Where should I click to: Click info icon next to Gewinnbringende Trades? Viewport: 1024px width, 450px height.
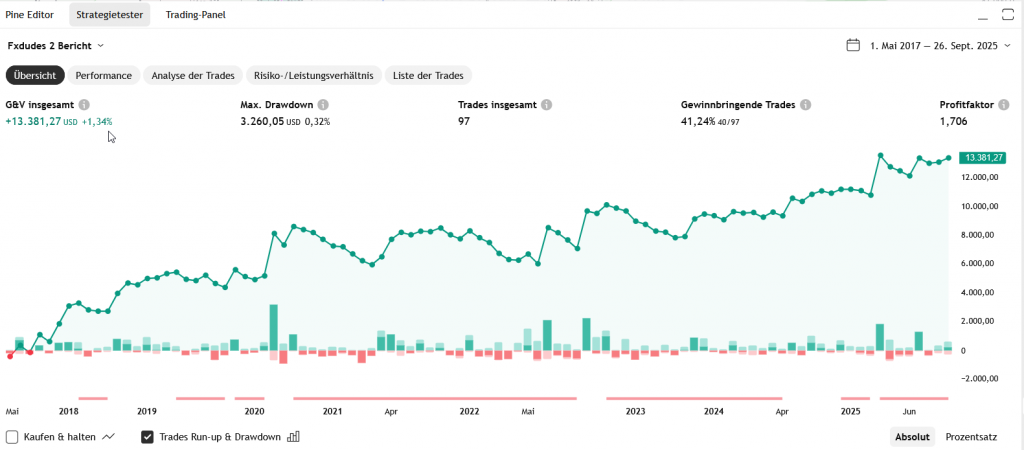pyautogui.click(x=805, y=105)
